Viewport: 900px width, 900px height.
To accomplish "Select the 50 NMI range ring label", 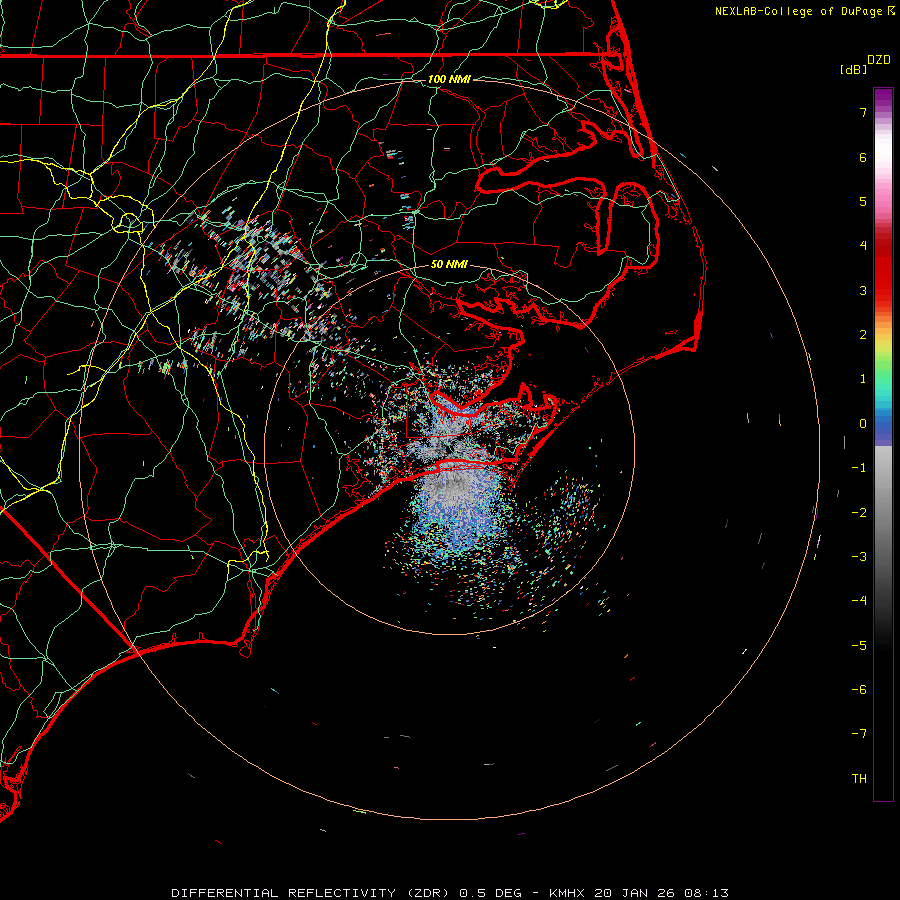I will tap(449, 265).
